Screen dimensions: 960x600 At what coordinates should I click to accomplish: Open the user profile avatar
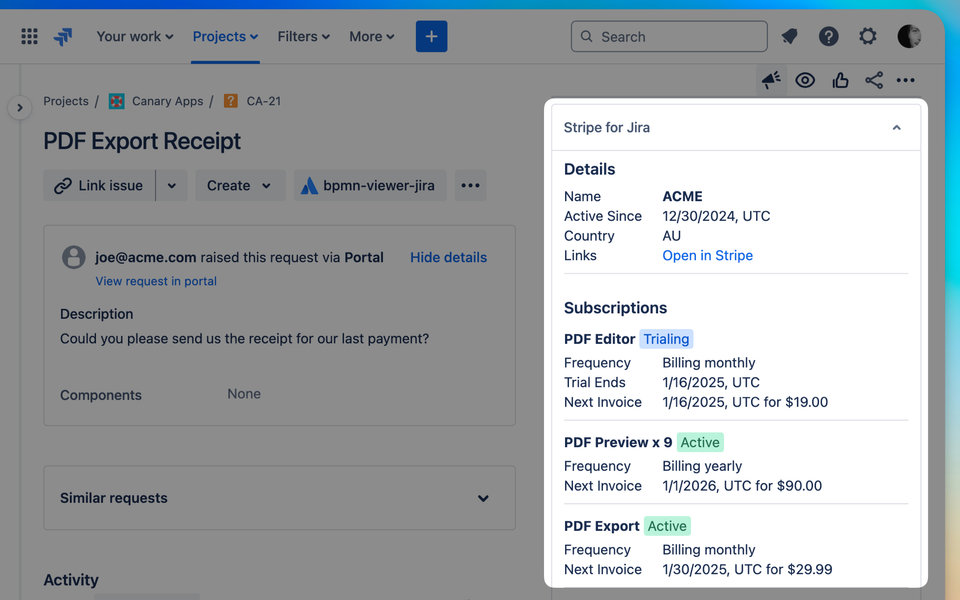[909, 37]
